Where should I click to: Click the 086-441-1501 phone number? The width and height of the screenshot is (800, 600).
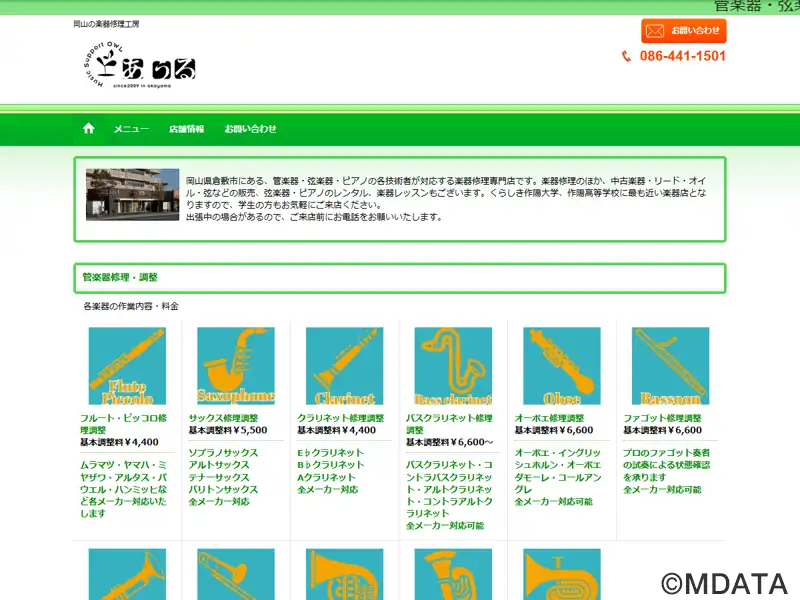(682, 56)
